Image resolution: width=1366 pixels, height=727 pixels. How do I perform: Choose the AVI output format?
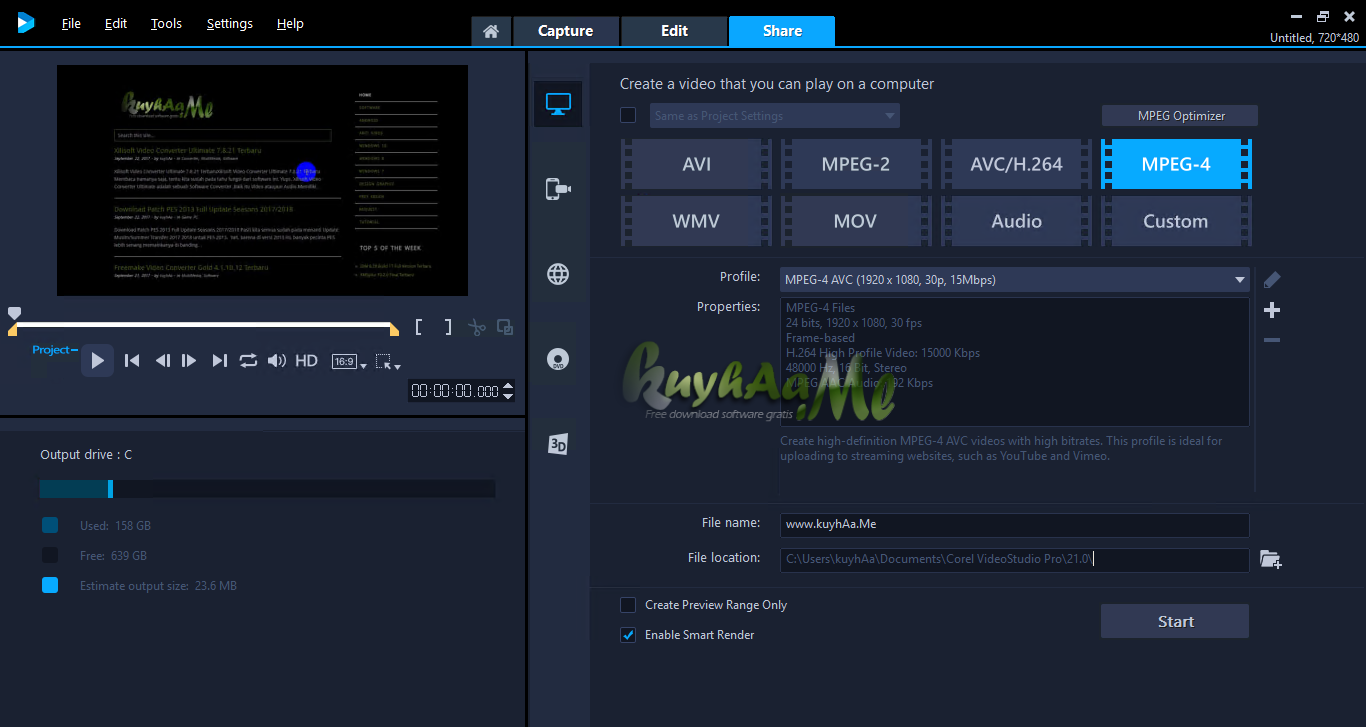[696, 164]
